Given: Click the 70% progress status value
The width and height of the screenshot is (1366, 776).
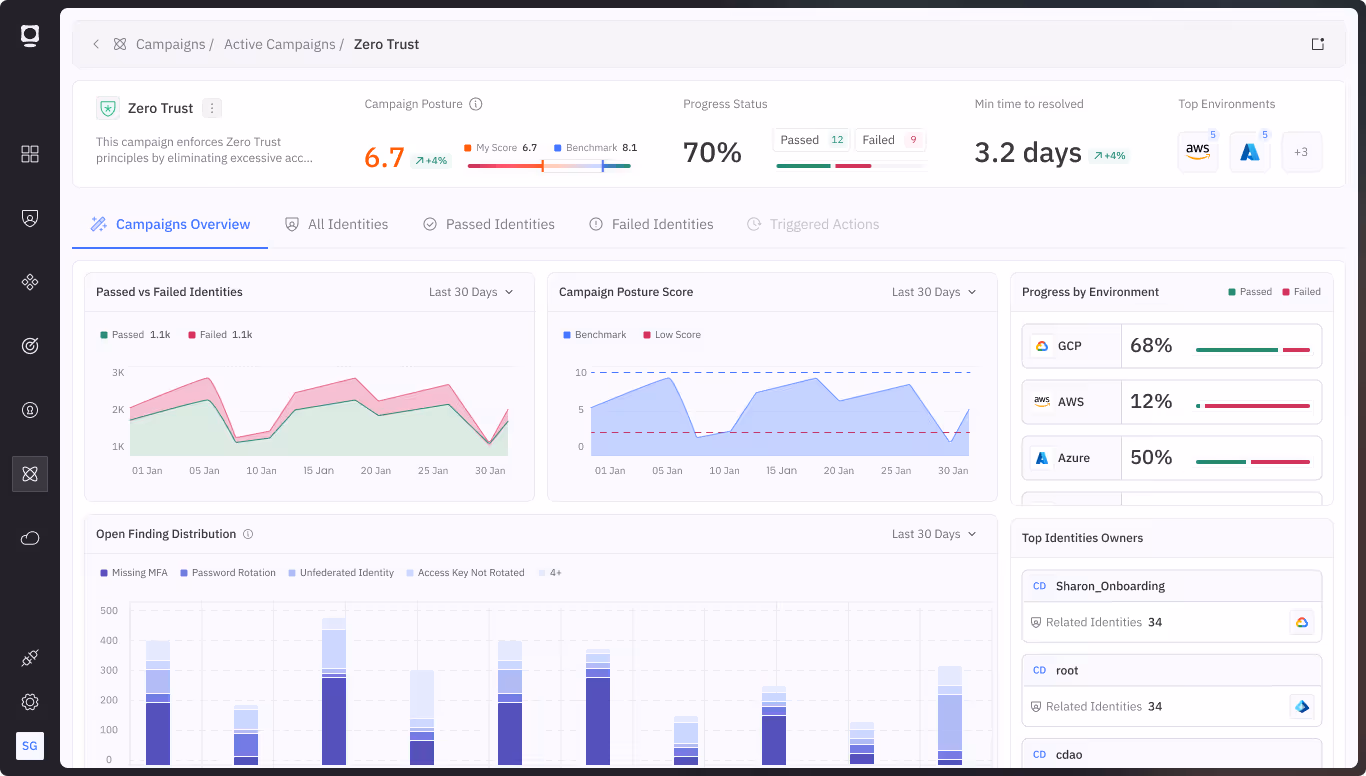Looking at the screenshot, I should click(x=712, y=153).
